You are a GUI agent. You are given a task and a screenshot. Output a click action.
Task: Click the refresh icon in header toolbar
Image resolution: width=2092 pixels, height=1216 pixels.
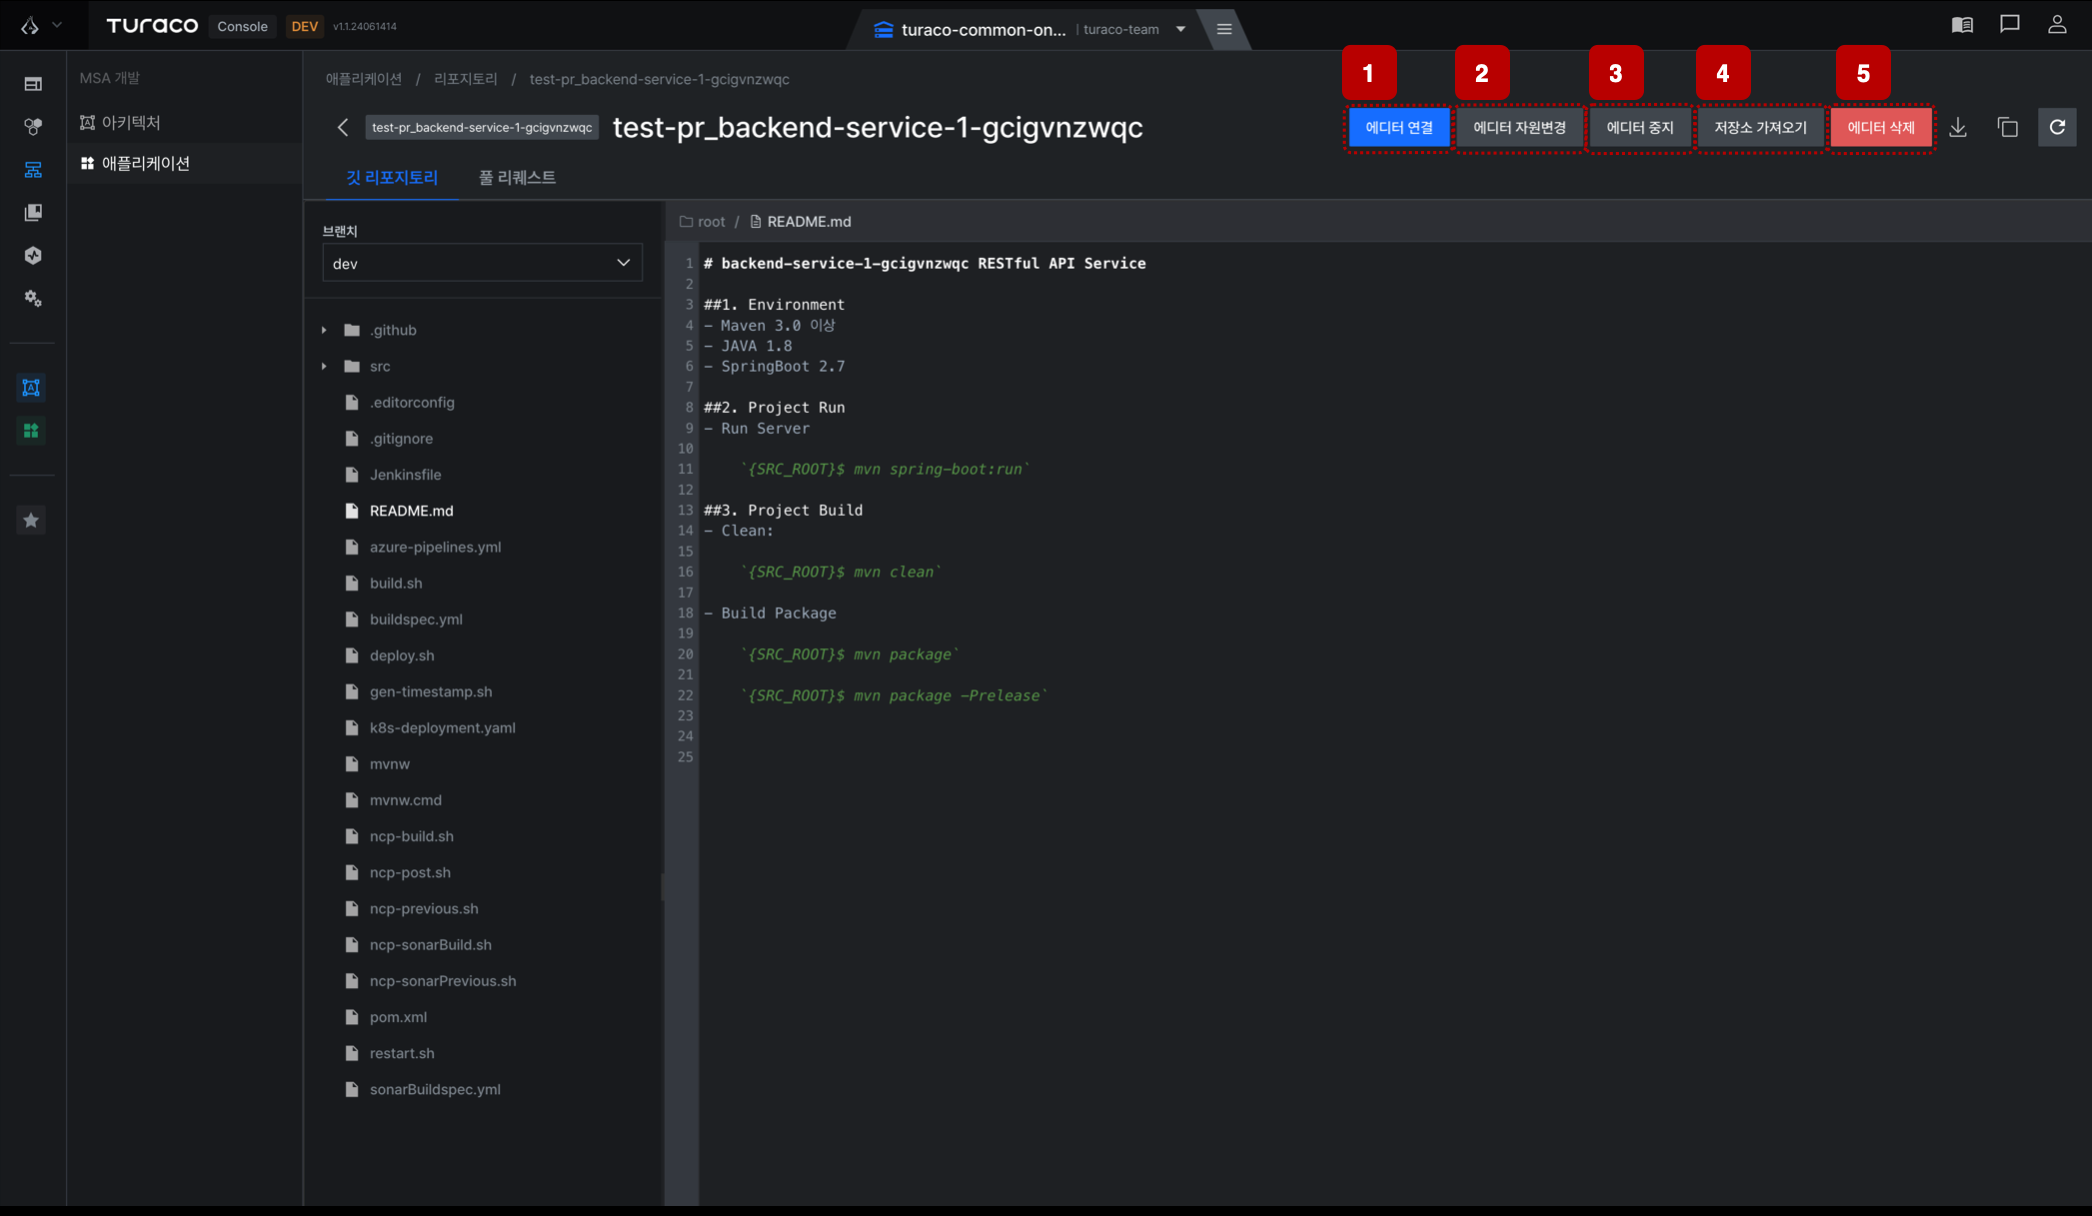[2057, 127]
